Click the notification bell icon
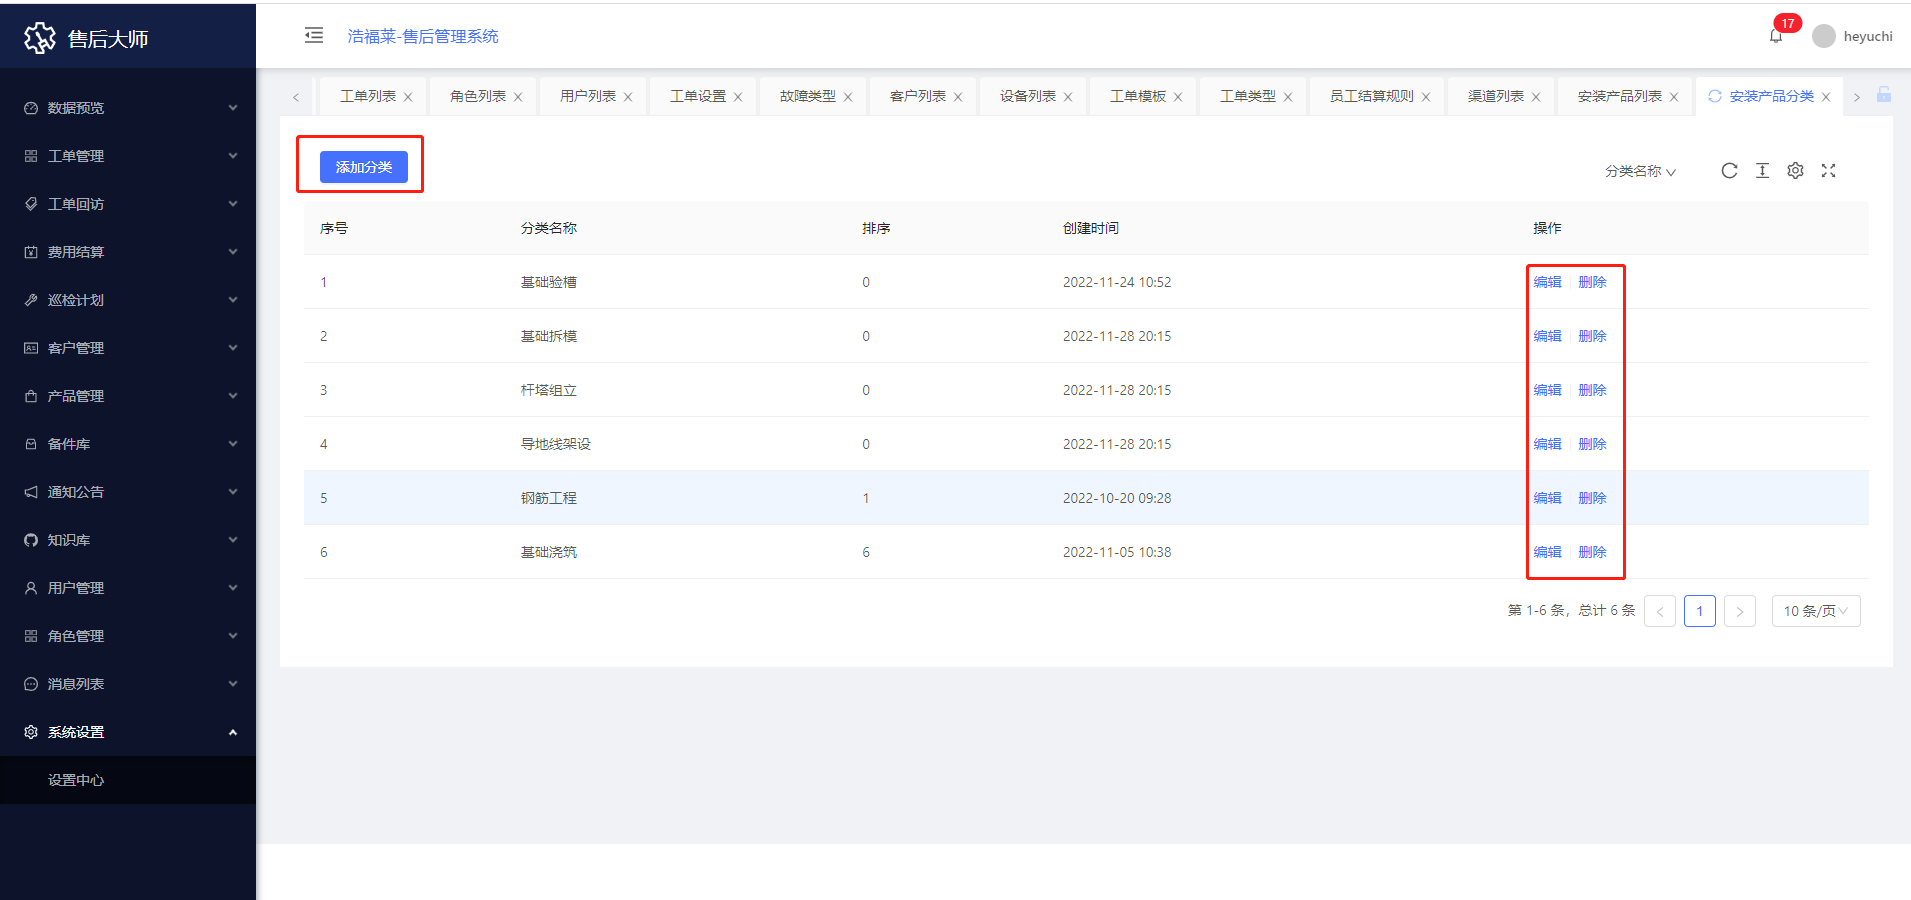This screenshot has height=900, width=1911. [x=1776, y=36]
